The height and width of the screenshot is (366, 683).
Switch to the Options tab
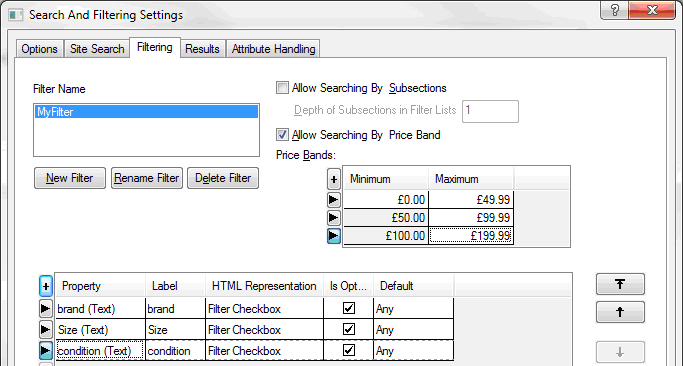tap(40, 49)
